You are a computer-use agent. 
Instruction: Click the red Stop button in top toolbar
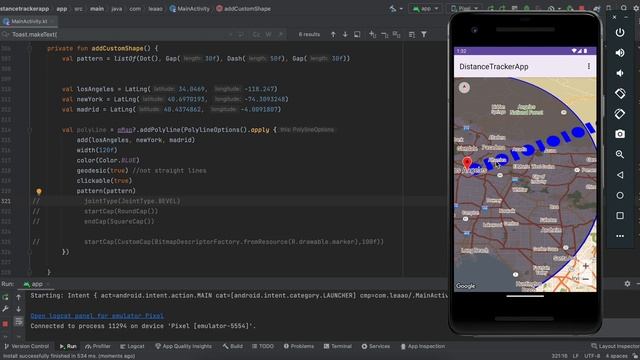(582, 8)
